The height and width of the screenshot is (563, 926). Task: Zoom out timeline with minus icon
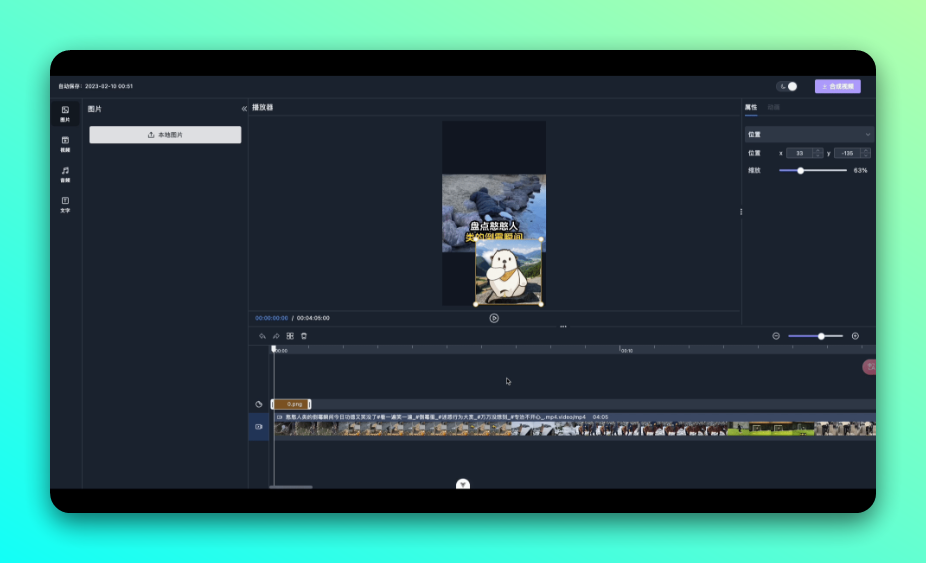pos(776,336)
